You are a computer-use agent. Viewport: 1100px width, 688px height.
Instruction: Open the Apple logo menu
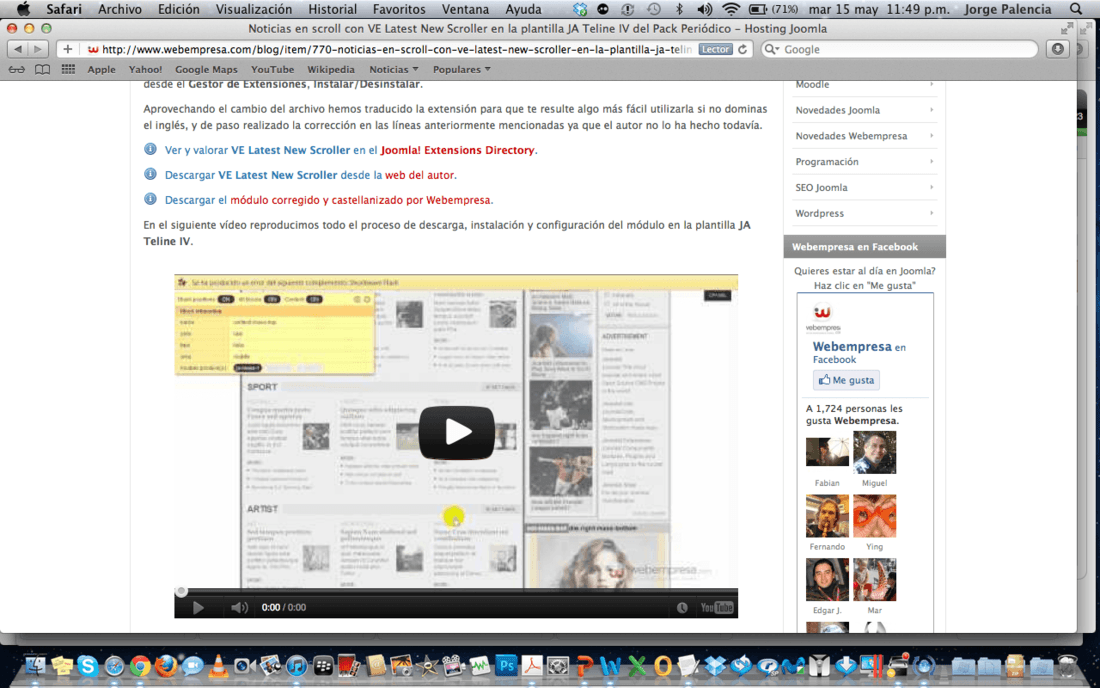point(23,9)
